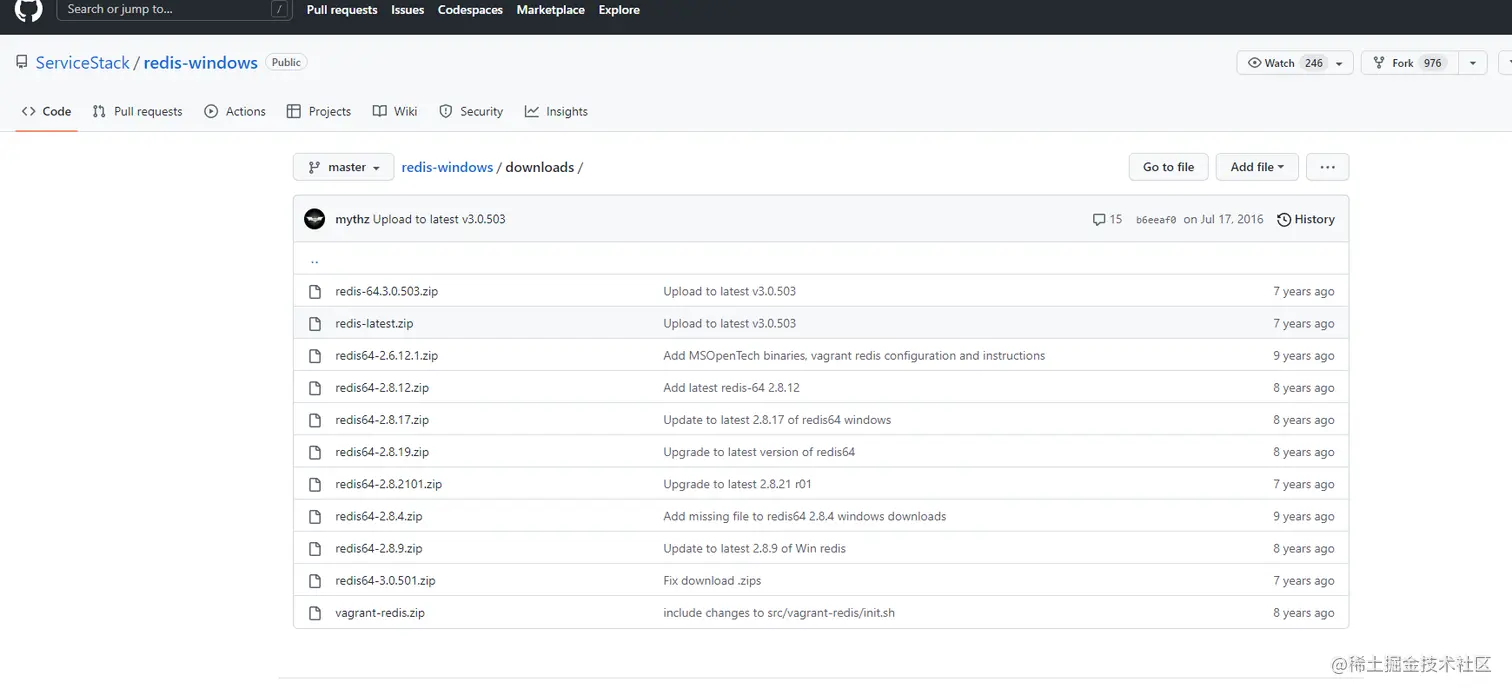Open redis64-3.0.501.zip file
Screen dimensions: 1512x695
pos(385,580)
